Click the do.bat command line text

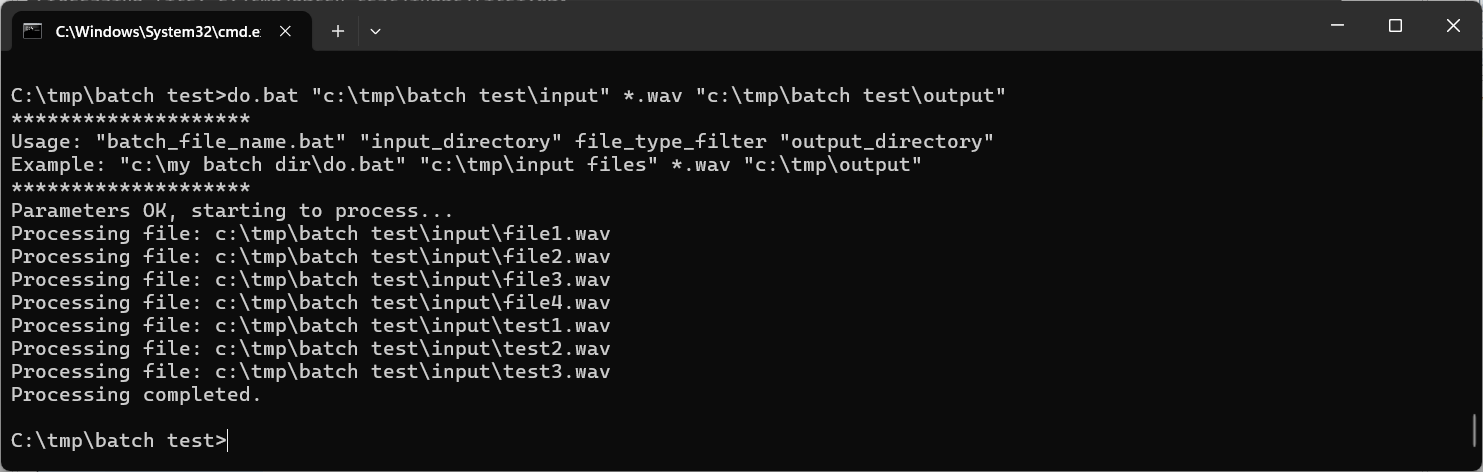click(508, 96)
